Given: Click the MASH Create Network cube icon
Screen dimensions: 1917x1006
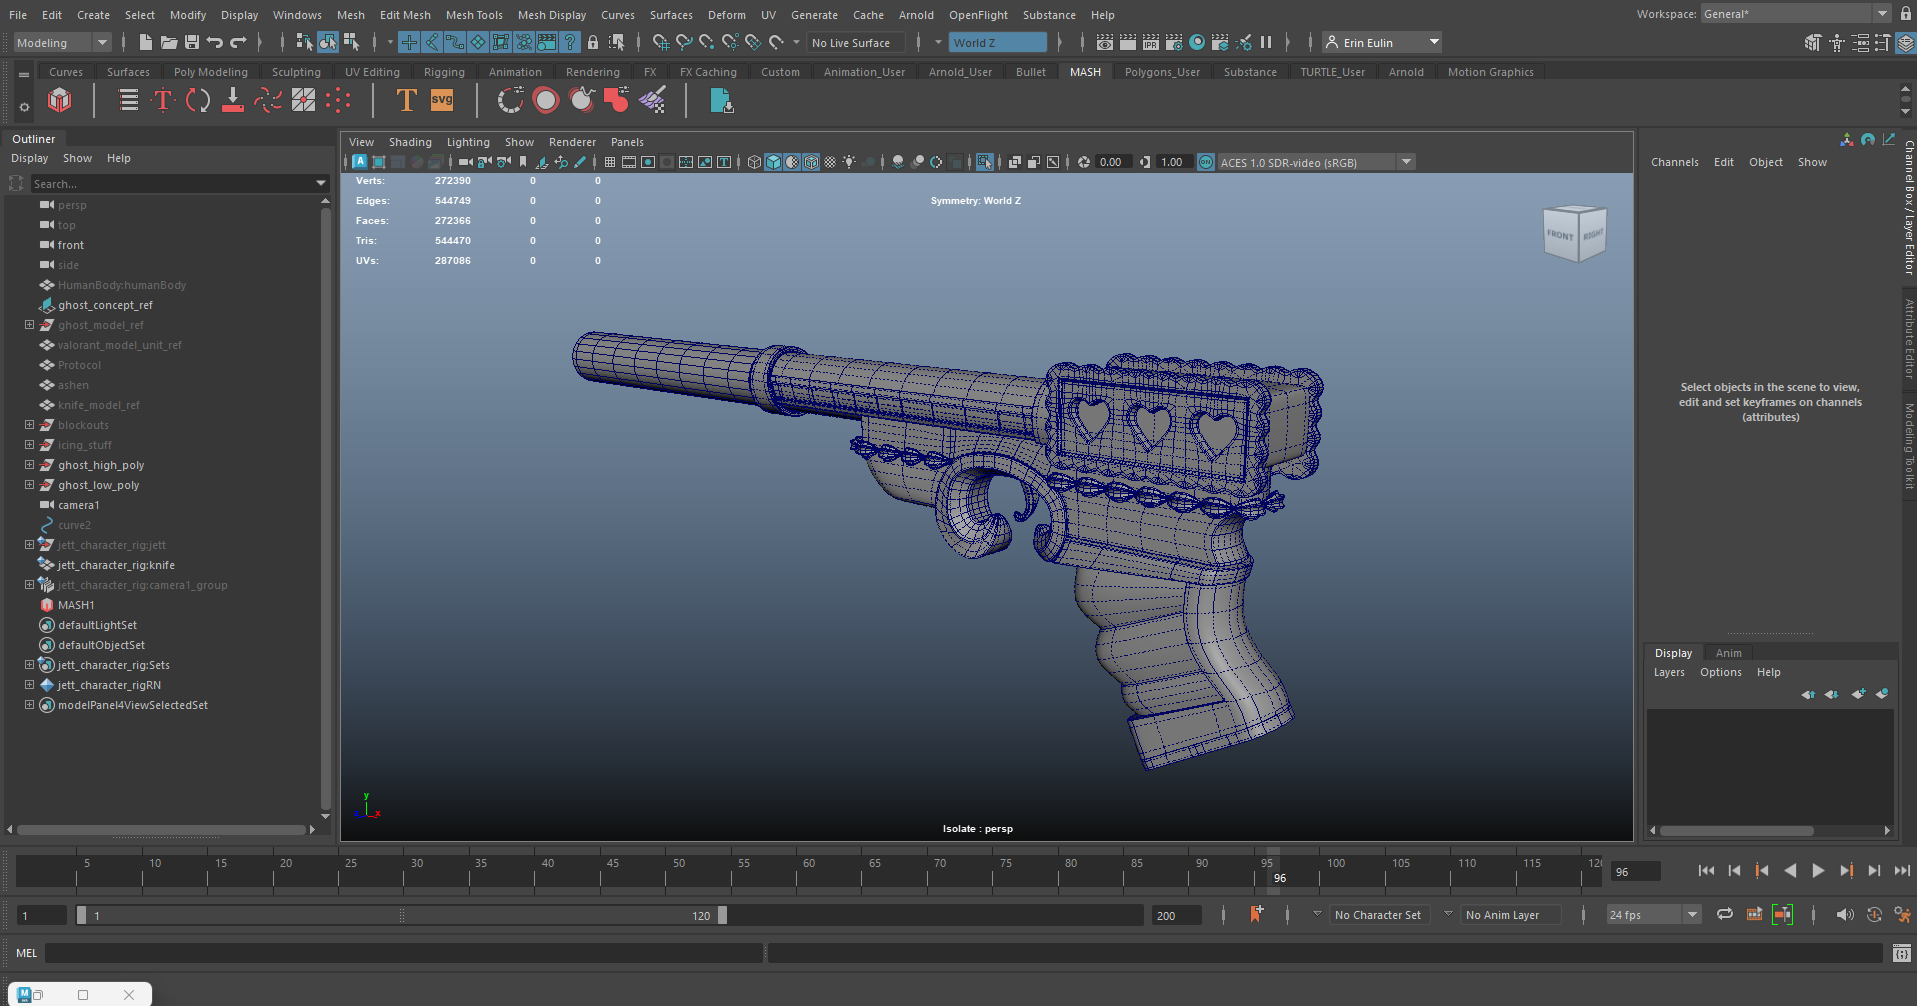Looking at the screenshot, I should pos(60,100).
